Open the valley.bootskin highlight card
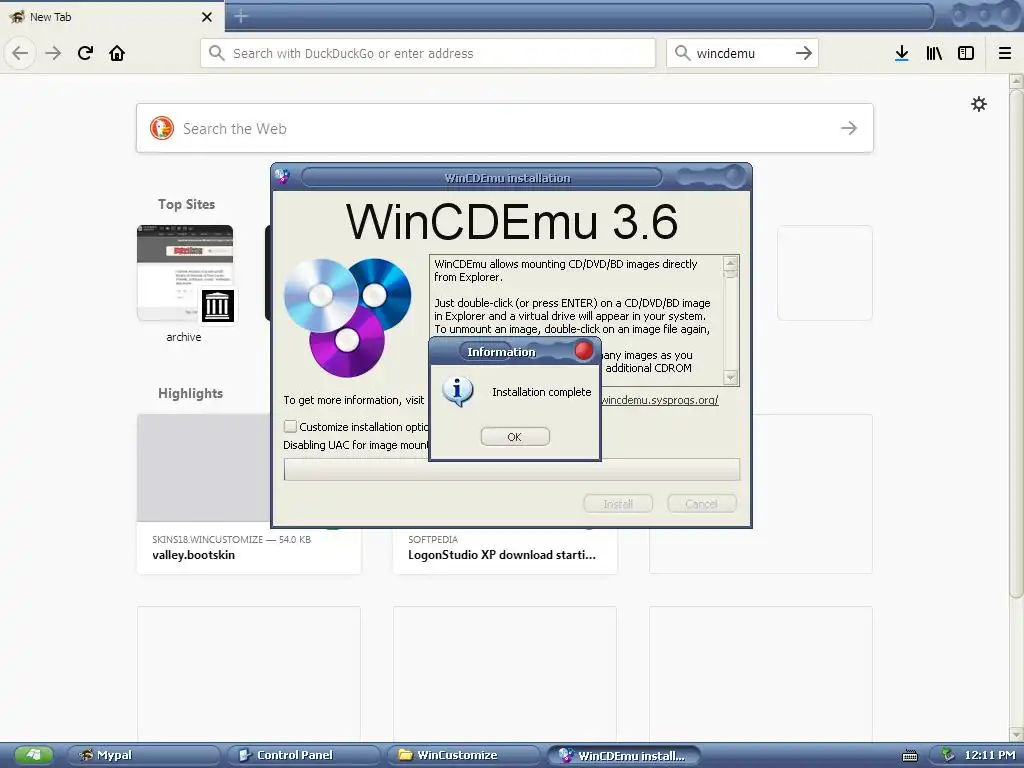Viewport: 1024px width, 768px height. tap(249, 494)
